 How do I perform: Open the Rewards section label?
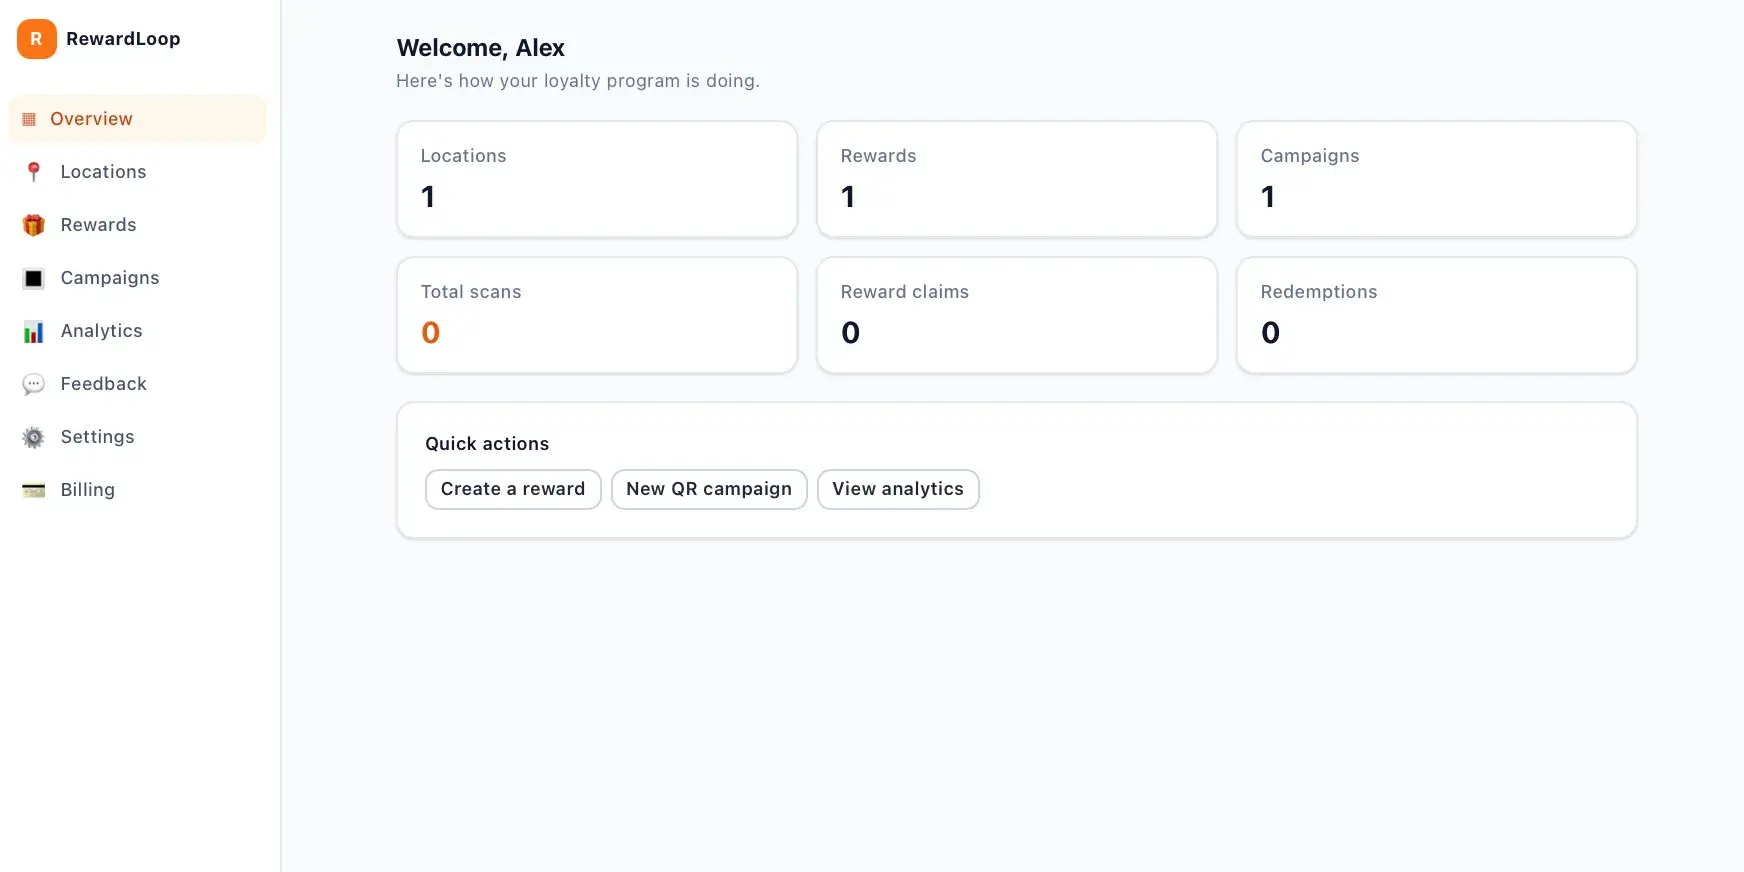click(x=98, y=225)
